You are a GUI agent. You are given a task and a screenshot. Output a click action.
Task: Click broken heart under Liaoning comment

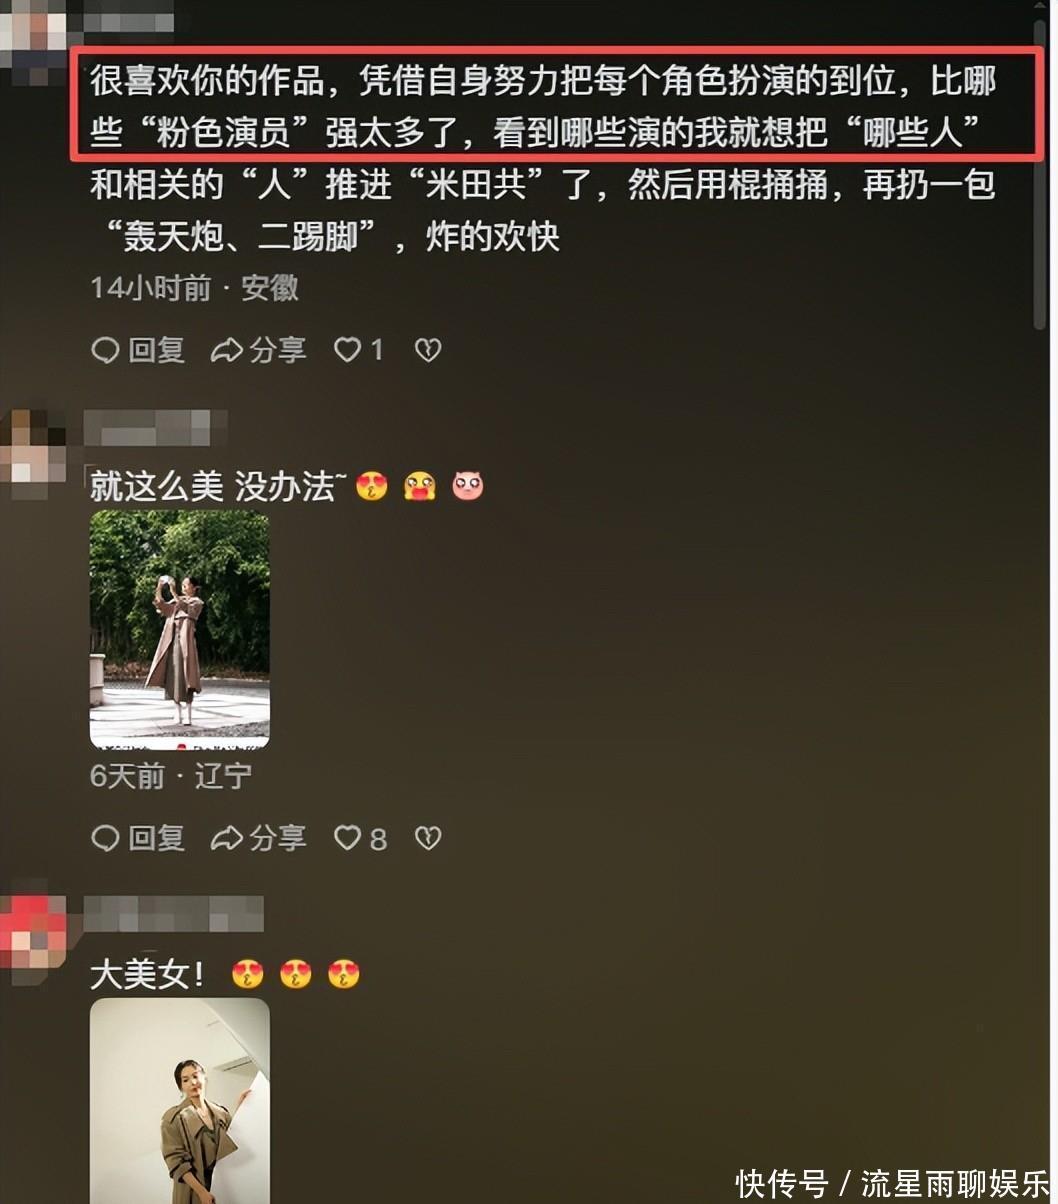428,838
